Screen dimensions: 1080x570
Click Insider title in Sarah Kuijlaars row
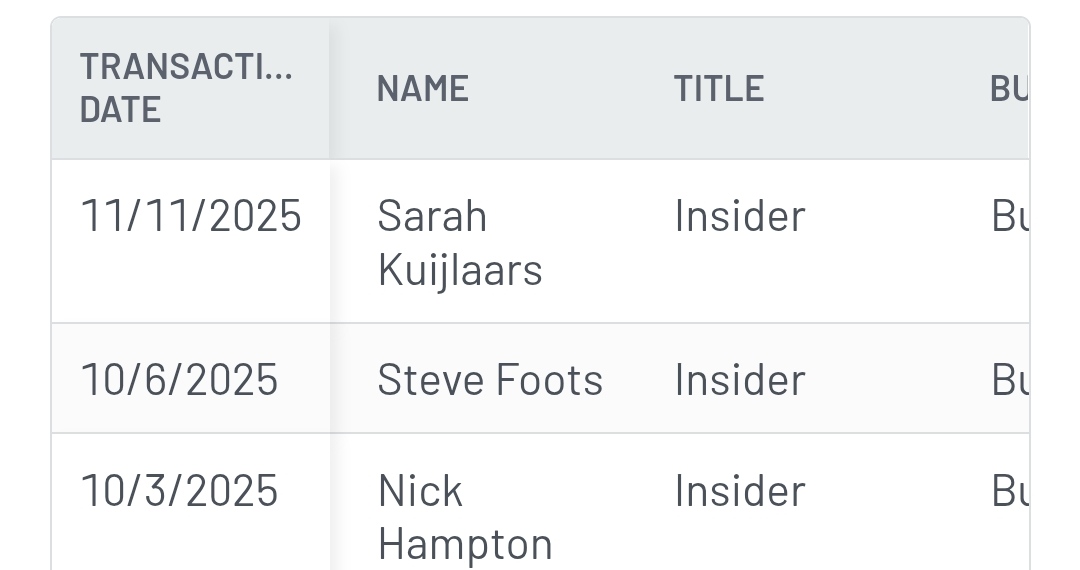(739, 216)
